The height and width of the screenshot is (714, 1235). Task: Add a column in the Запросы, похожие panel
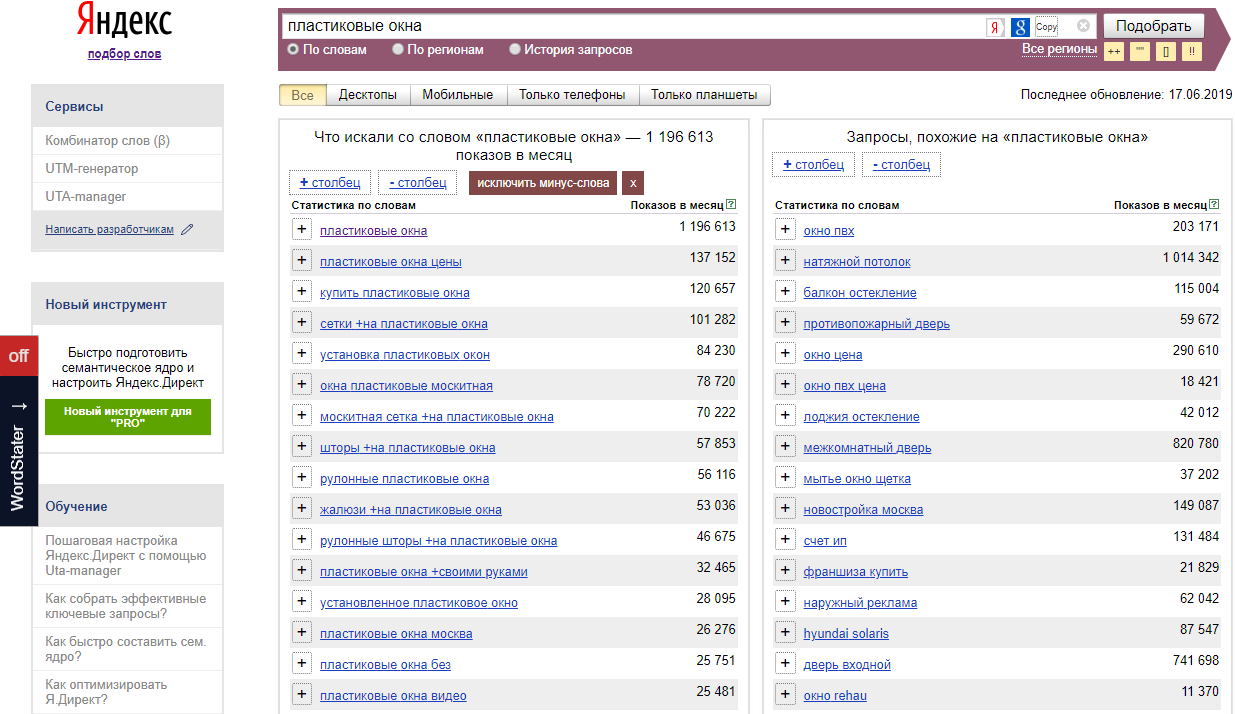tap(813, 164)
